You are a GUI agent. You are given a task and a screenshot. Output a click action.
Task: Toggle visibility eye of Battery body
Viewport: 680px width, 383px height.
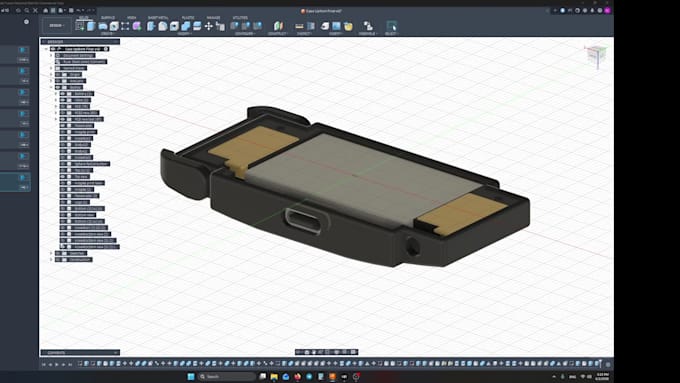click(63, 94)
